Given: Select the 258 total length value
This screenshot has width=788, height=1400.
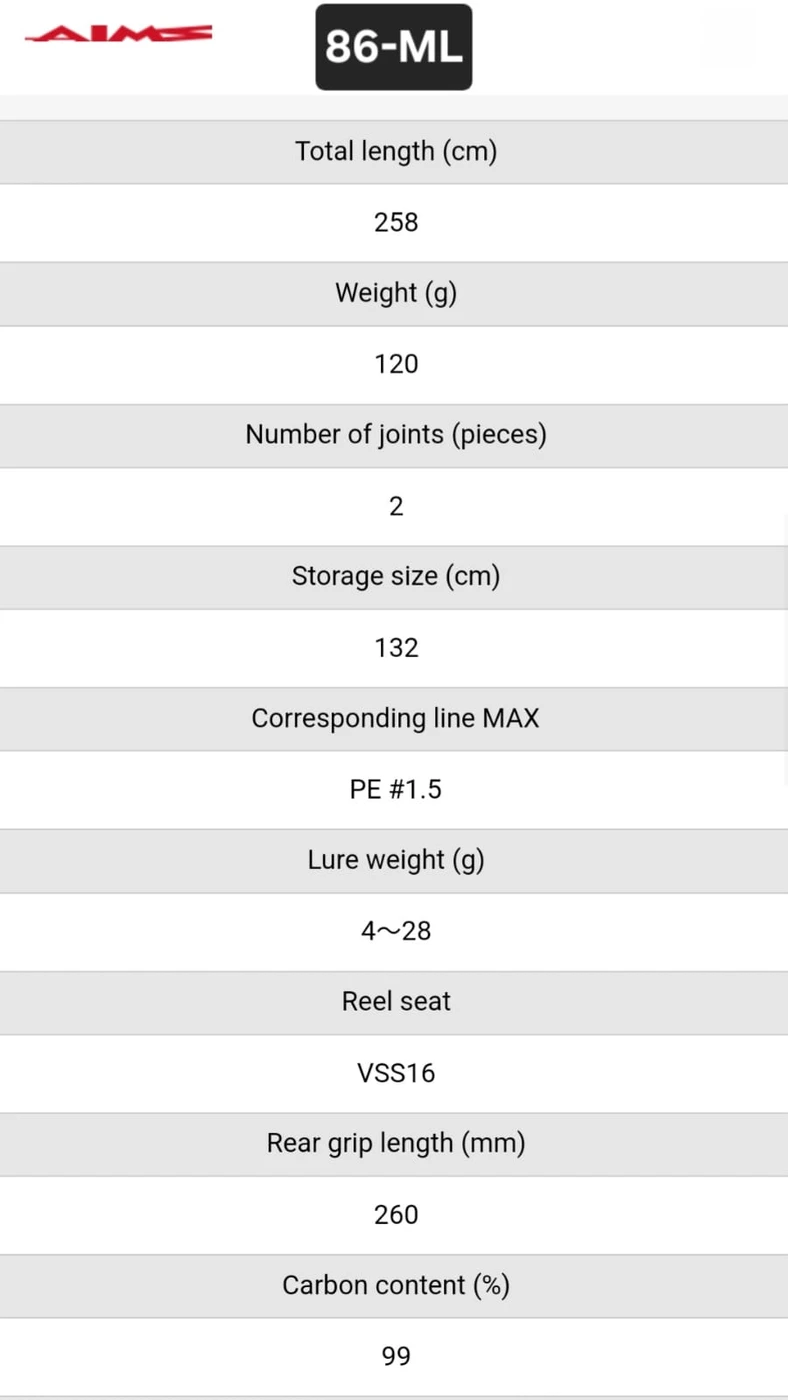Looking at the screenshot, I should [396, 222].
